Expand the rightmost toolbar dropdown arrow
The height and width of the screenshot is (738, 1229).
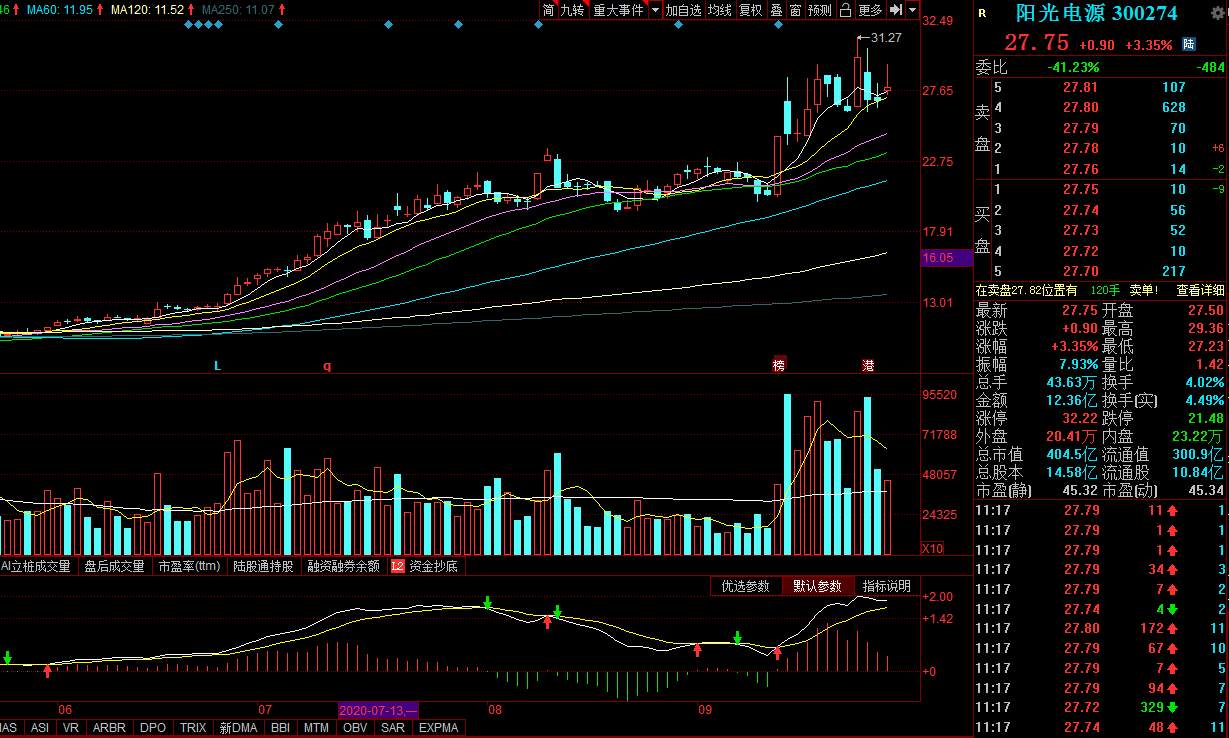[x=912, y=10]
